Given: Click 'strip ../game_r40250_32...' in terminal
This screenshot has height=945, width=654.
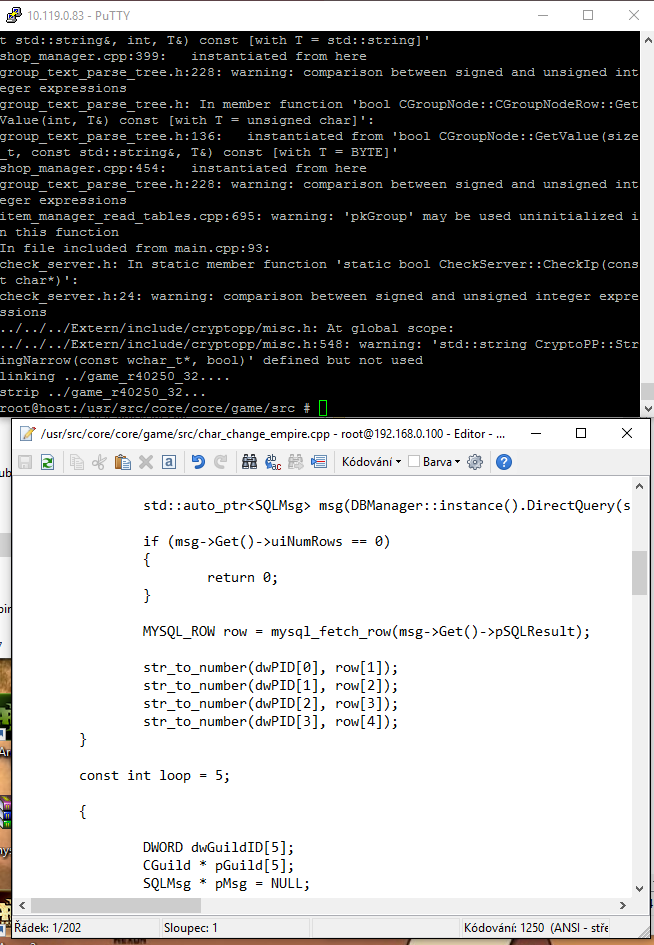Looking at the screenshot, I should (x=102, y=392).
